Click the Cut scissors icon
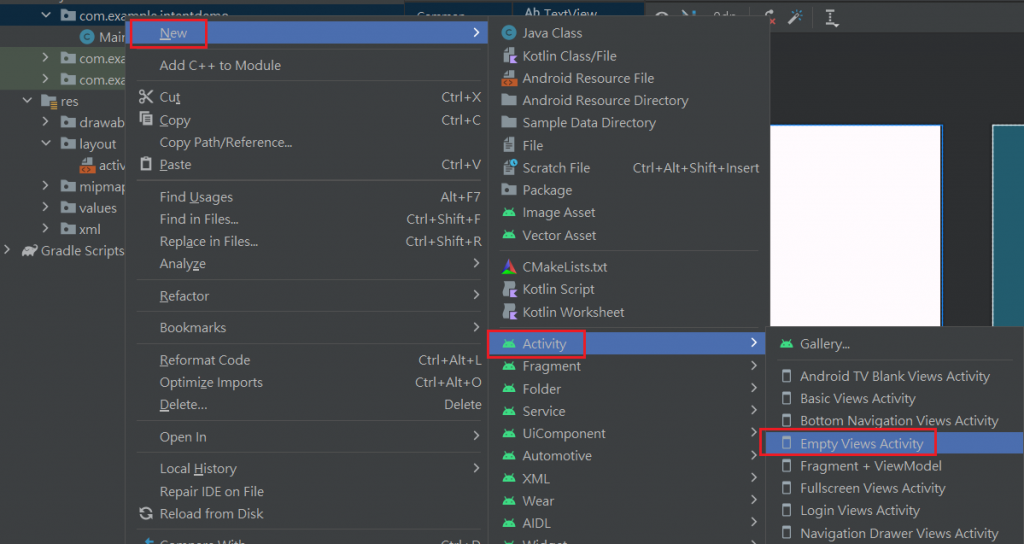 pos(146,97)
